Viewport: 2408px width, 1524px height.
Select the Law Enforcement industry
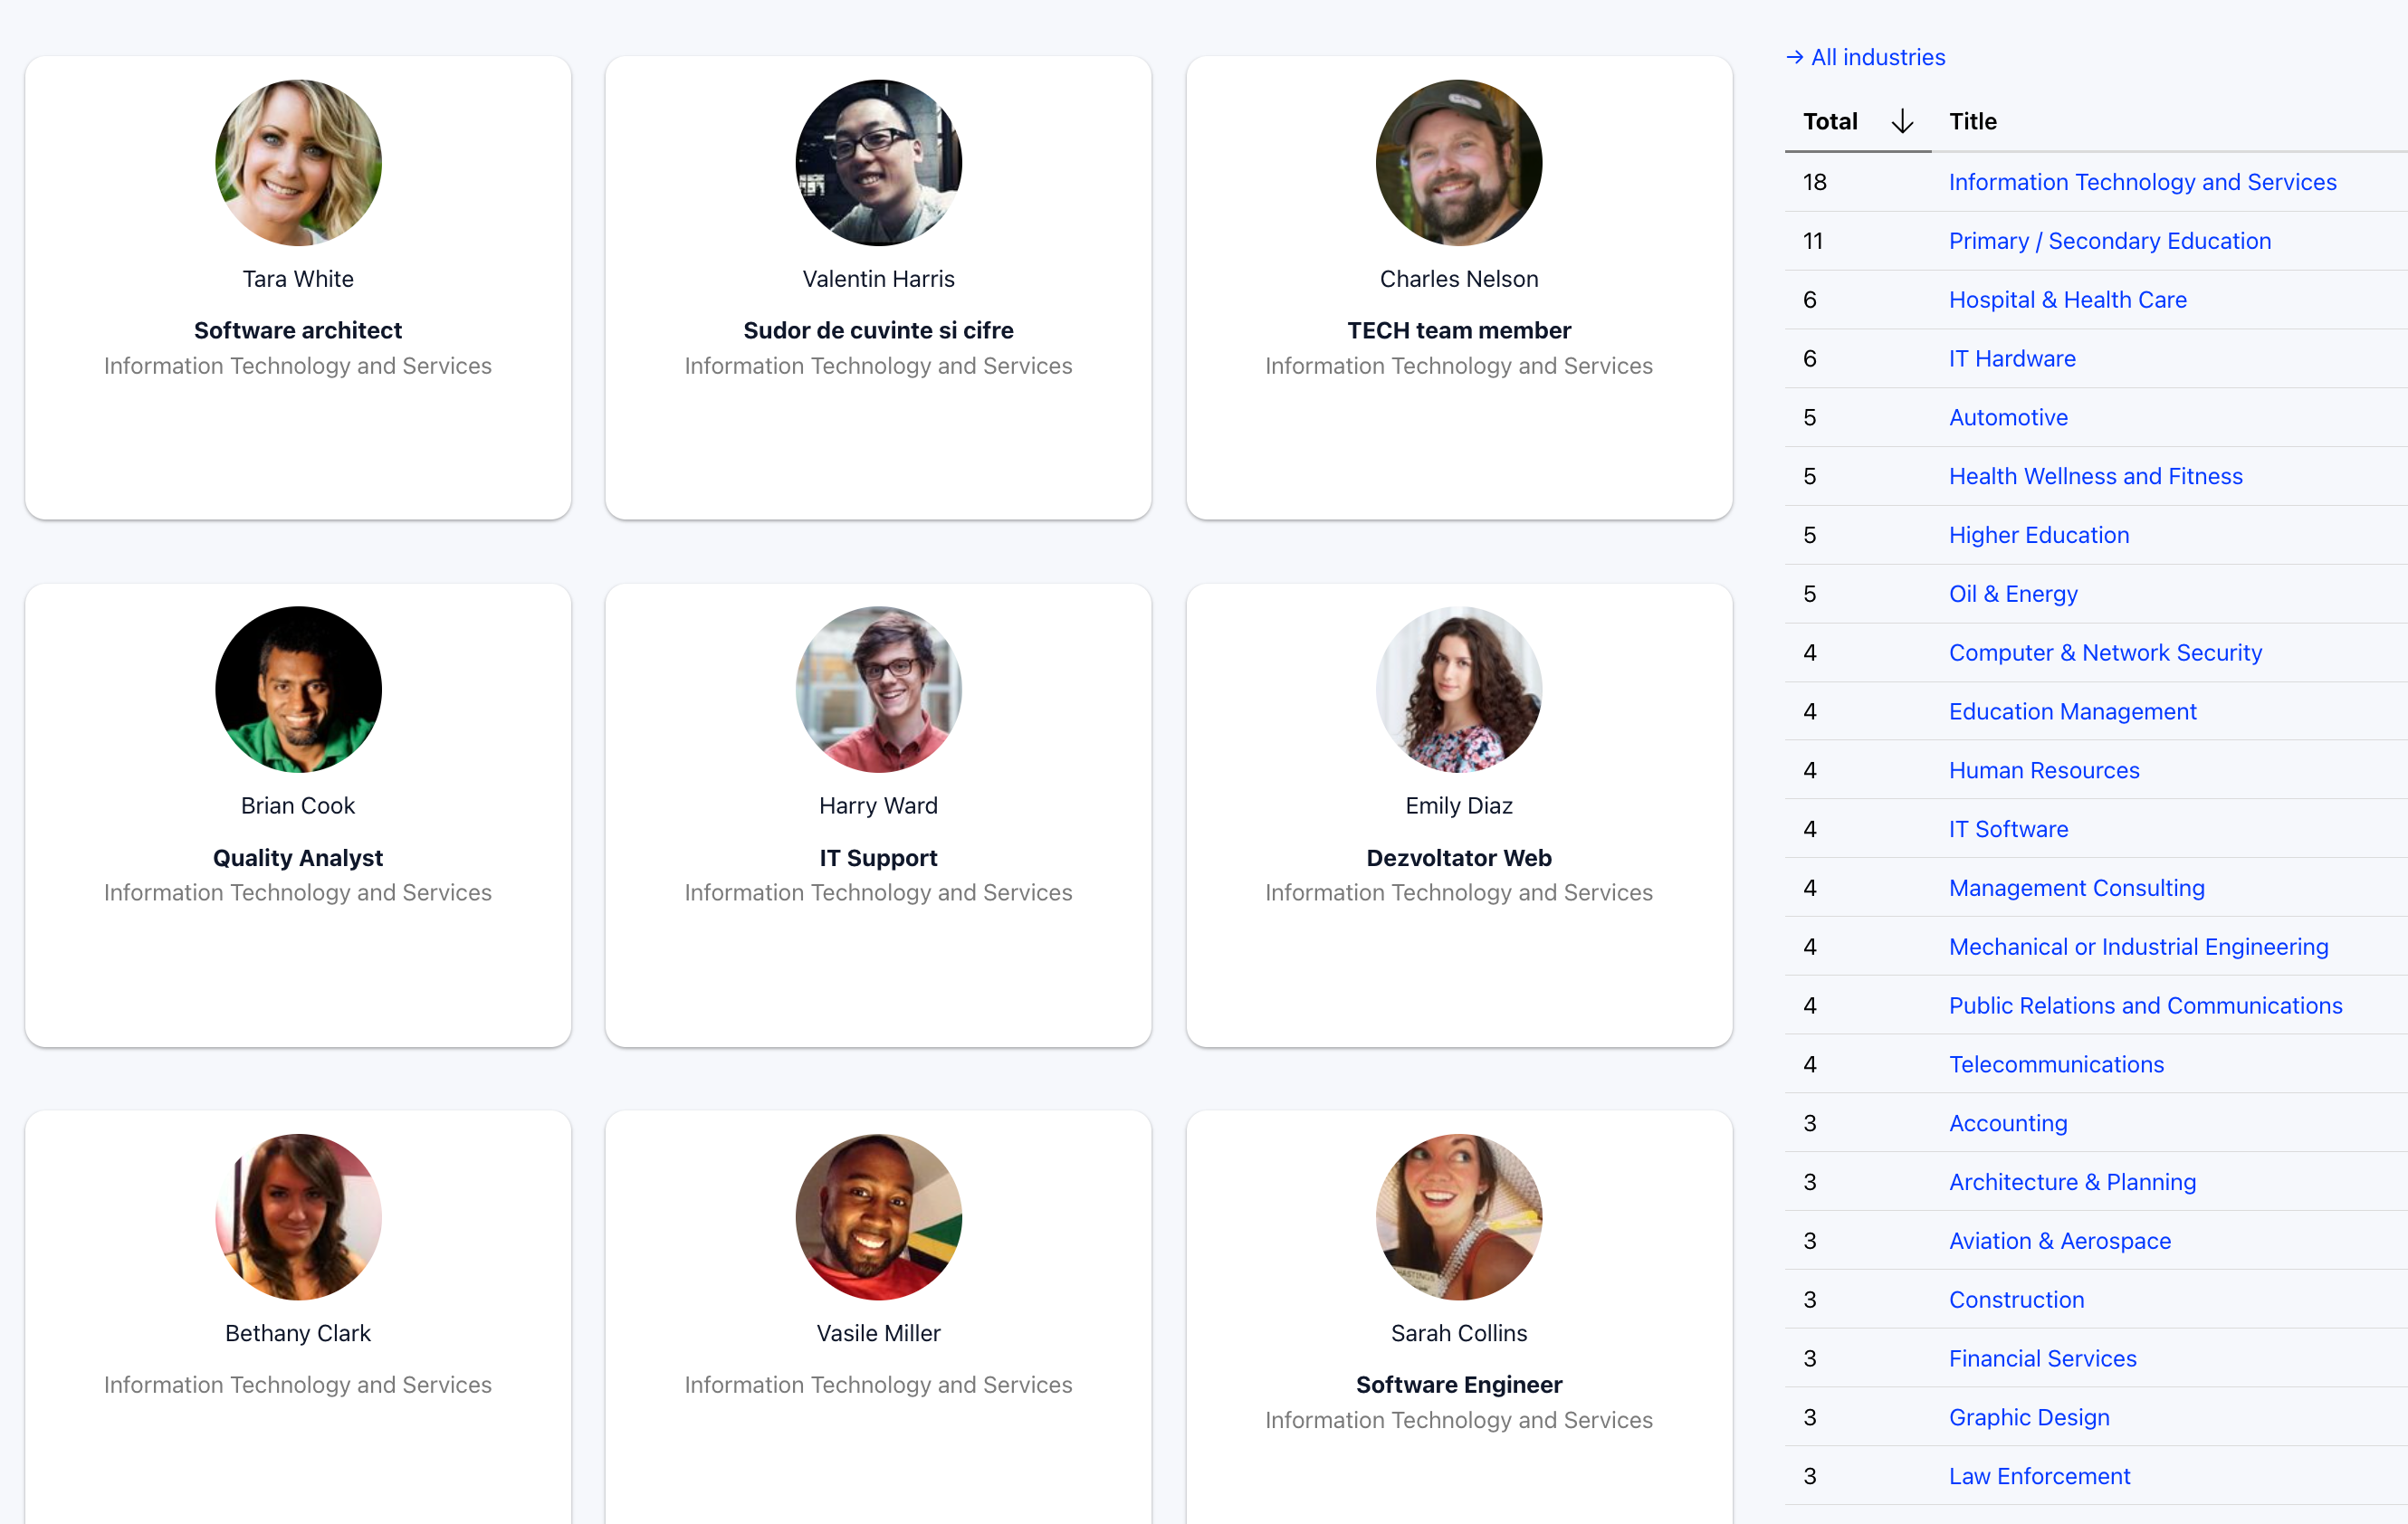[2039, 1476]
